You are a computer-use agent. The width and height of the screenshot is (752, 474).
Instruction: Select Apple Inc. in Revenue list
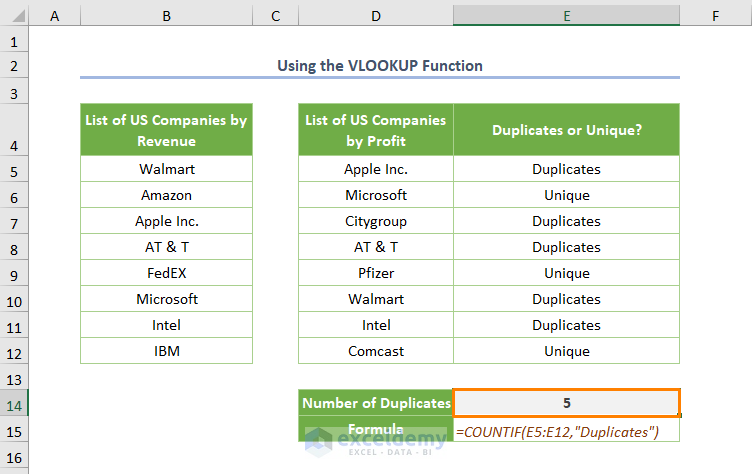pos(166,221)
